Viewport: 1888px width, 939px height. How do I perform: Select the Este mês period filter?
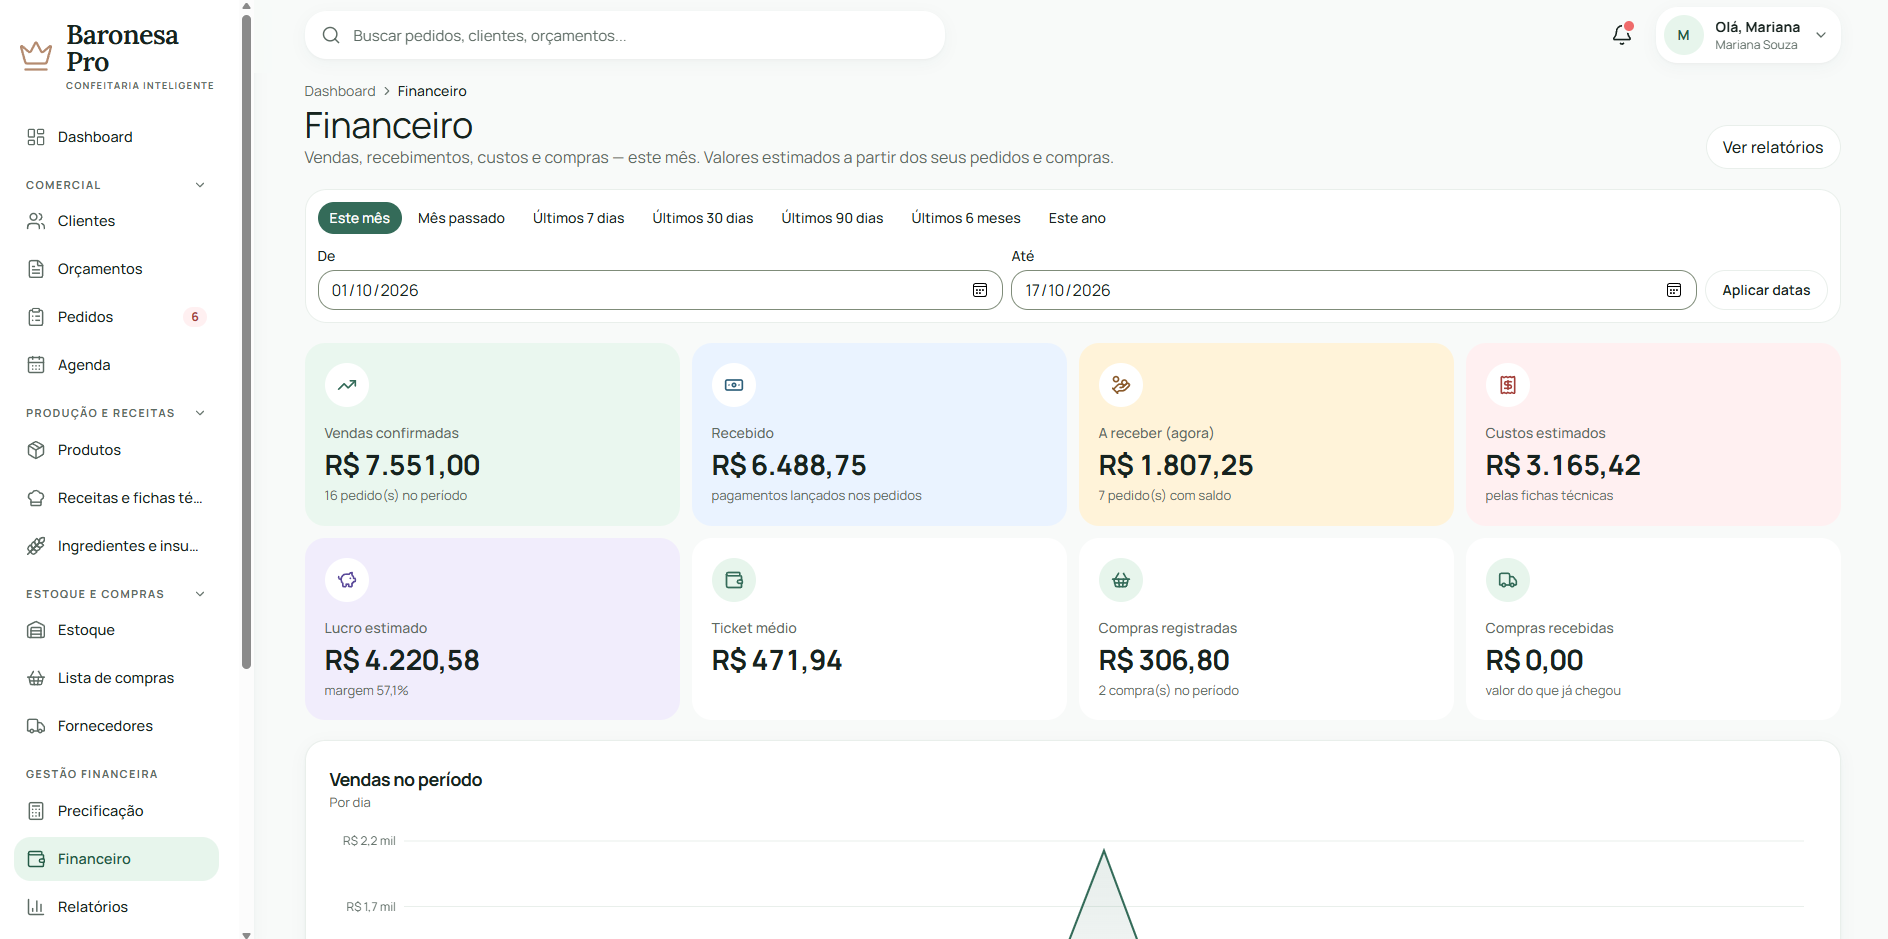click(x=360, y=218)
